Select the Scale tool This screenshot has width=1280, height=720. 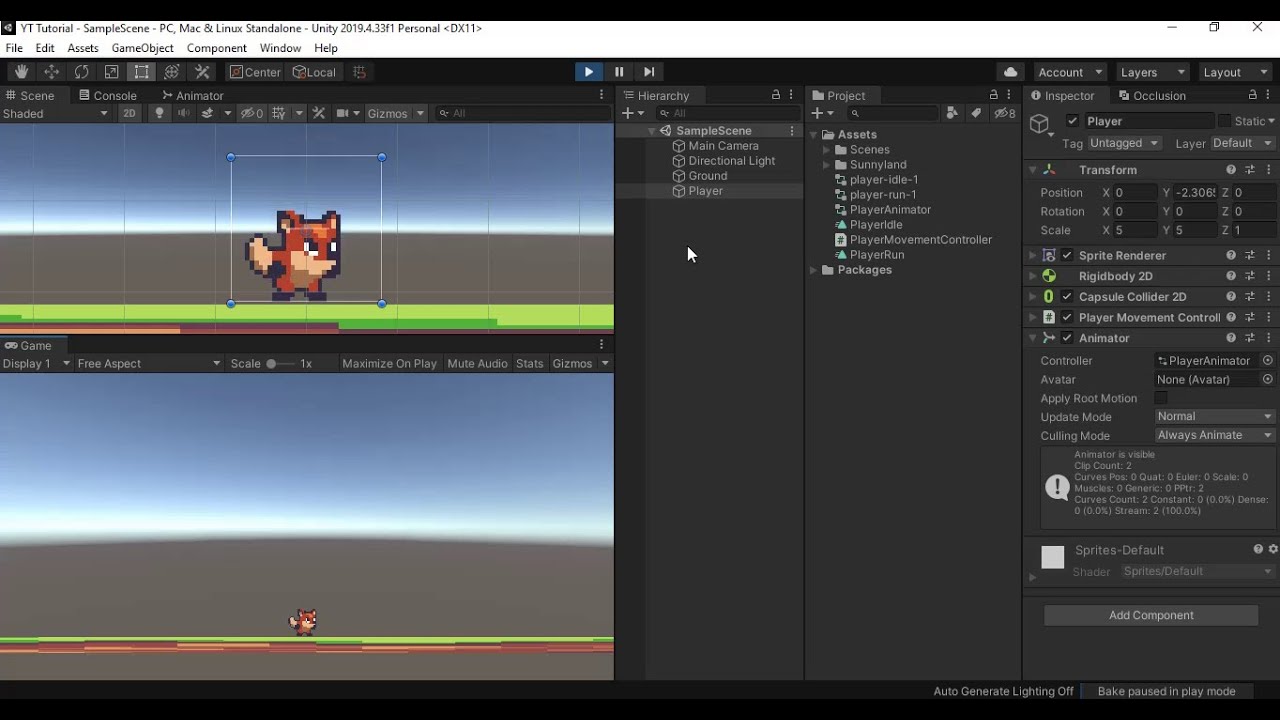[111, 72]
